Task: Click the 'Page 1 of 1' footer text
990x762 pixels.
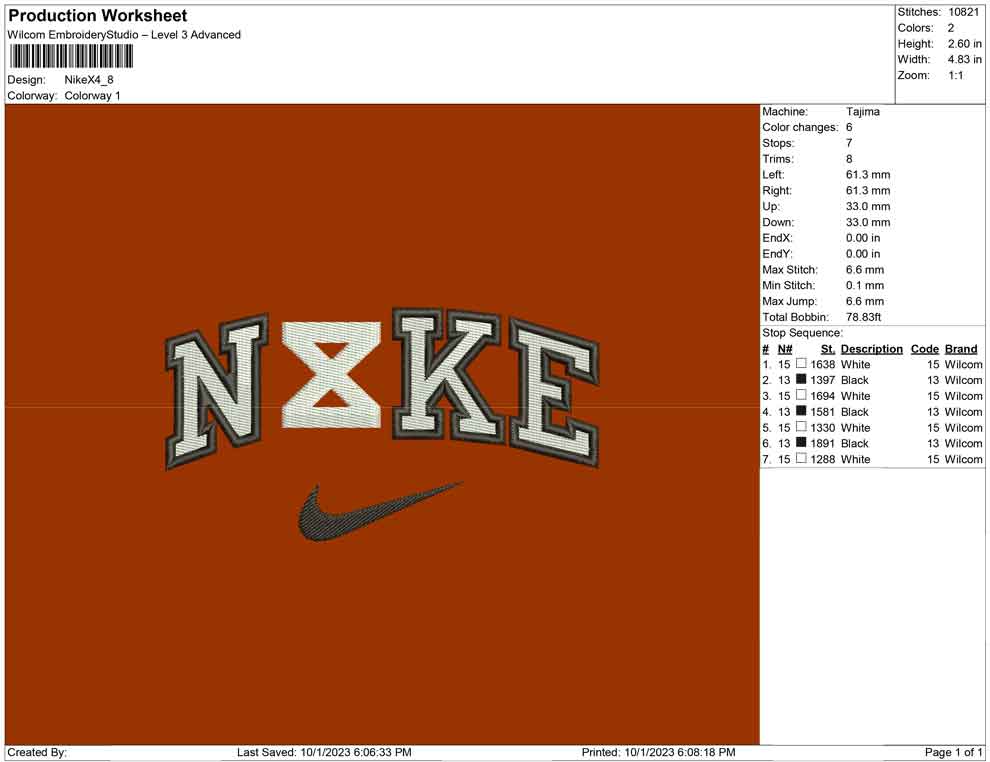Action: (x=953, y=752)
